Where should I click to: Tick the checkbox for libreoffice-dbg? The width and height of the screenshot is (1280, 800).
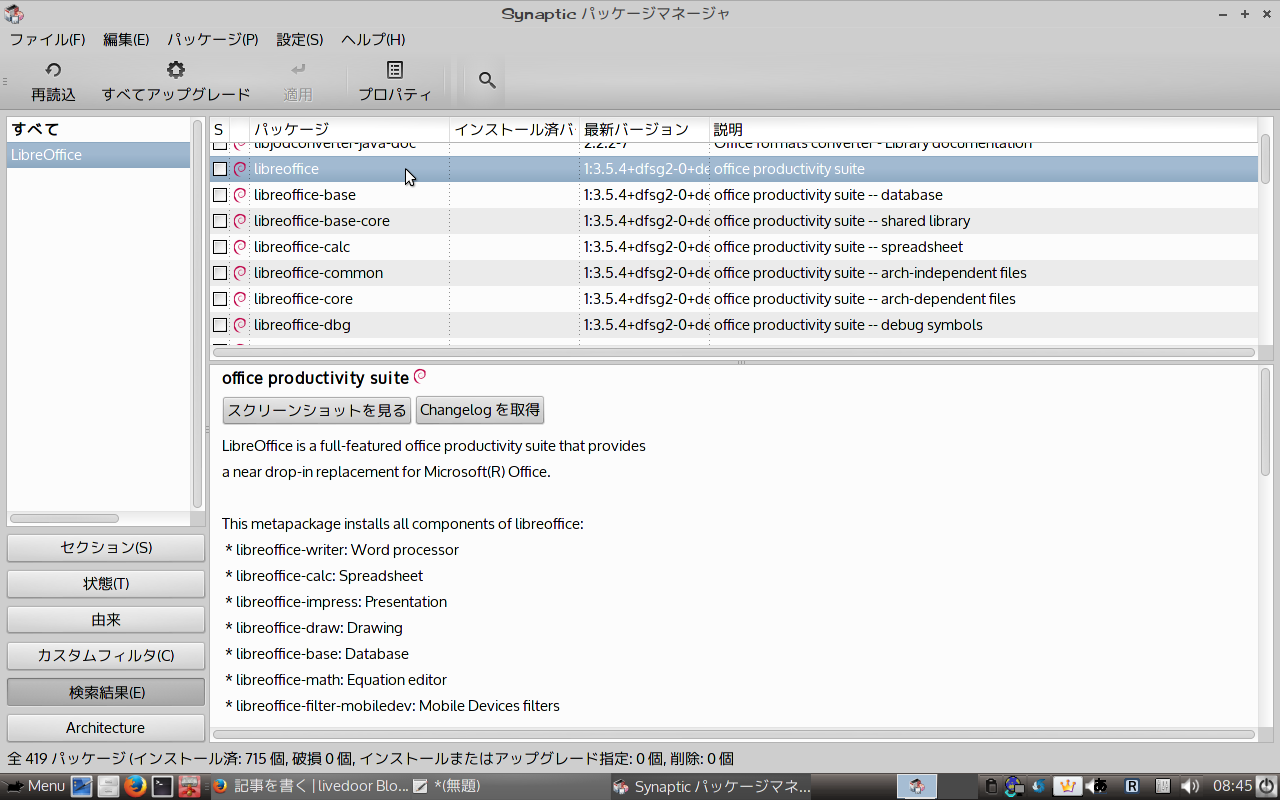pos(220,325)
